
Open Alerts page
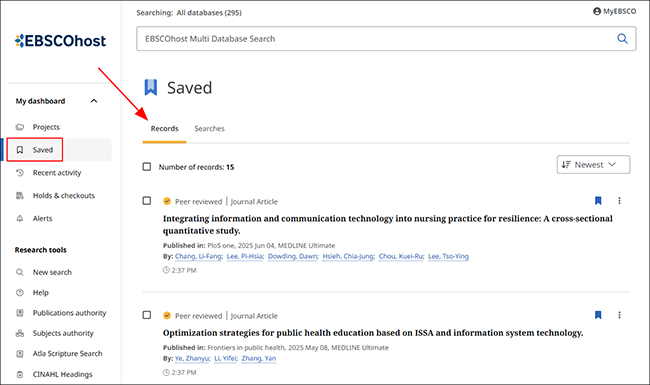point(42,218)
